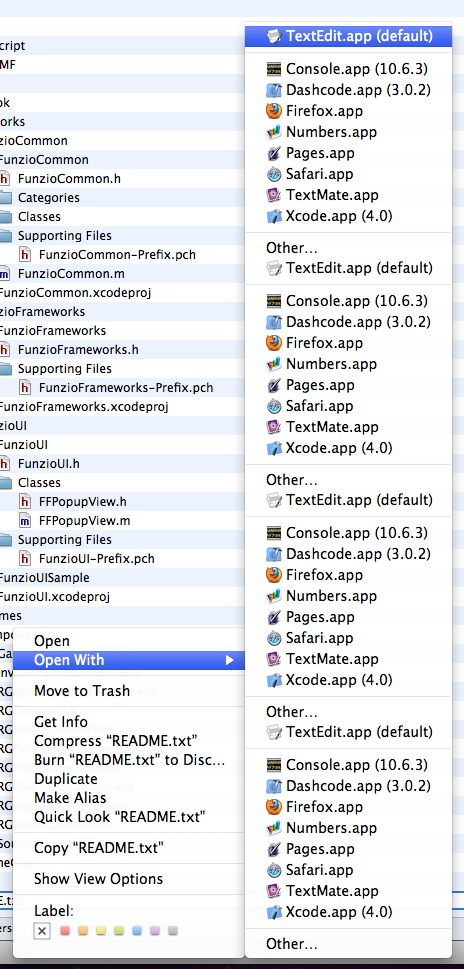Select the FunzioCommon.m source file icon
This screenshot has height=969, width=464.
(5, 274)
